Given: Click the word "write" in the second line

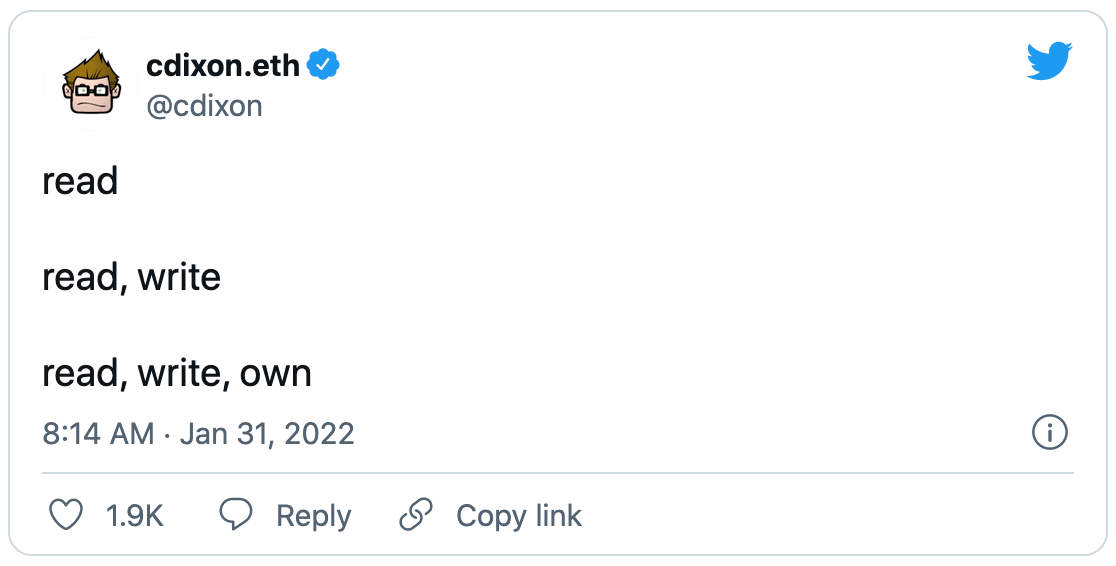Looking at the screenshot, I should [179, 277].
